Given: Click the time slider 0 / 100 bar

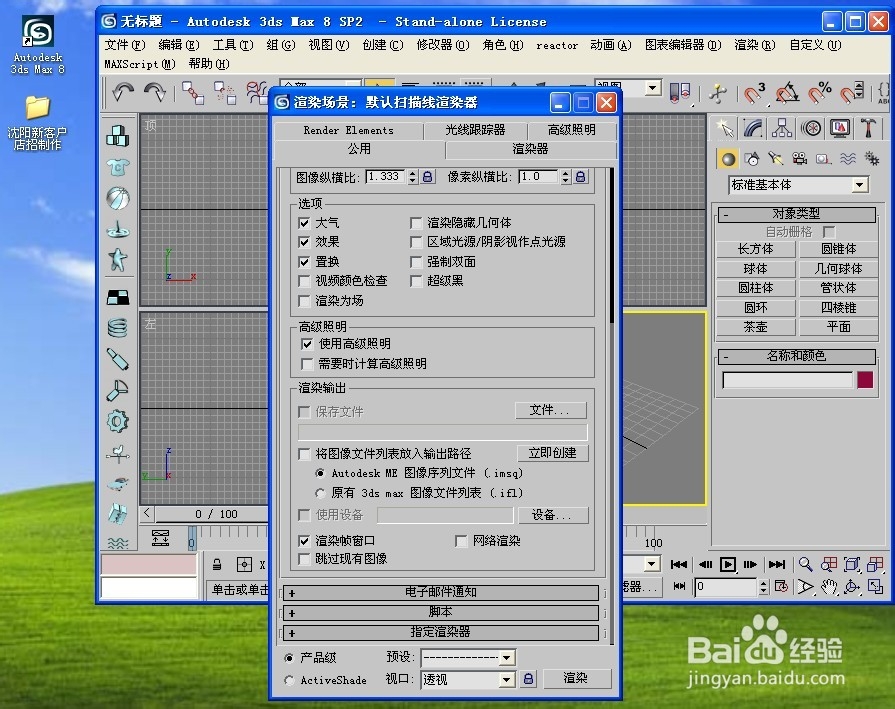Looking at the screenshot, I should [214, 514].
